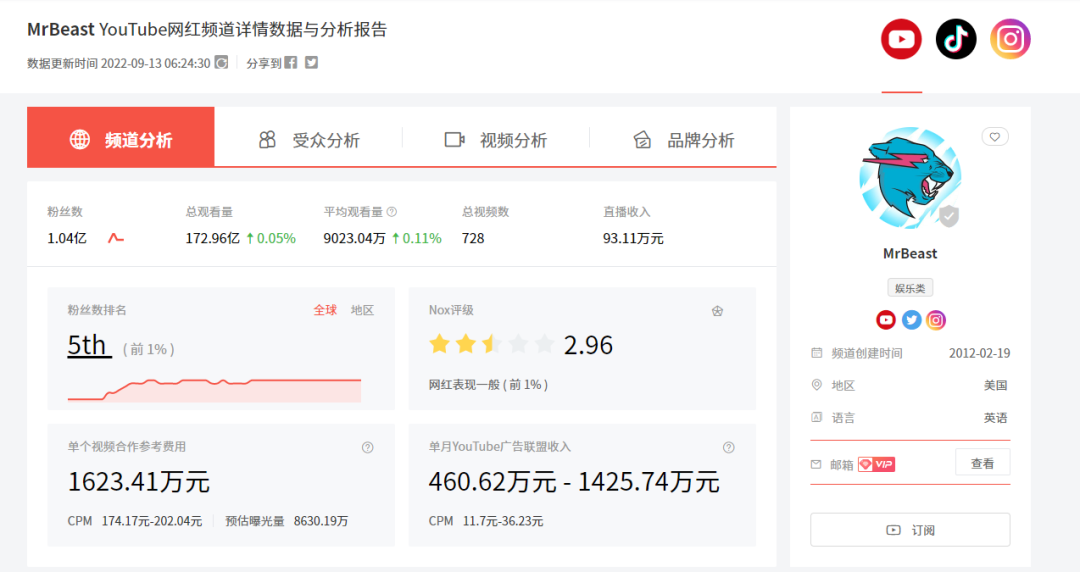
Task: Show help for 单个视频合作参考费用
Action: 368,447
